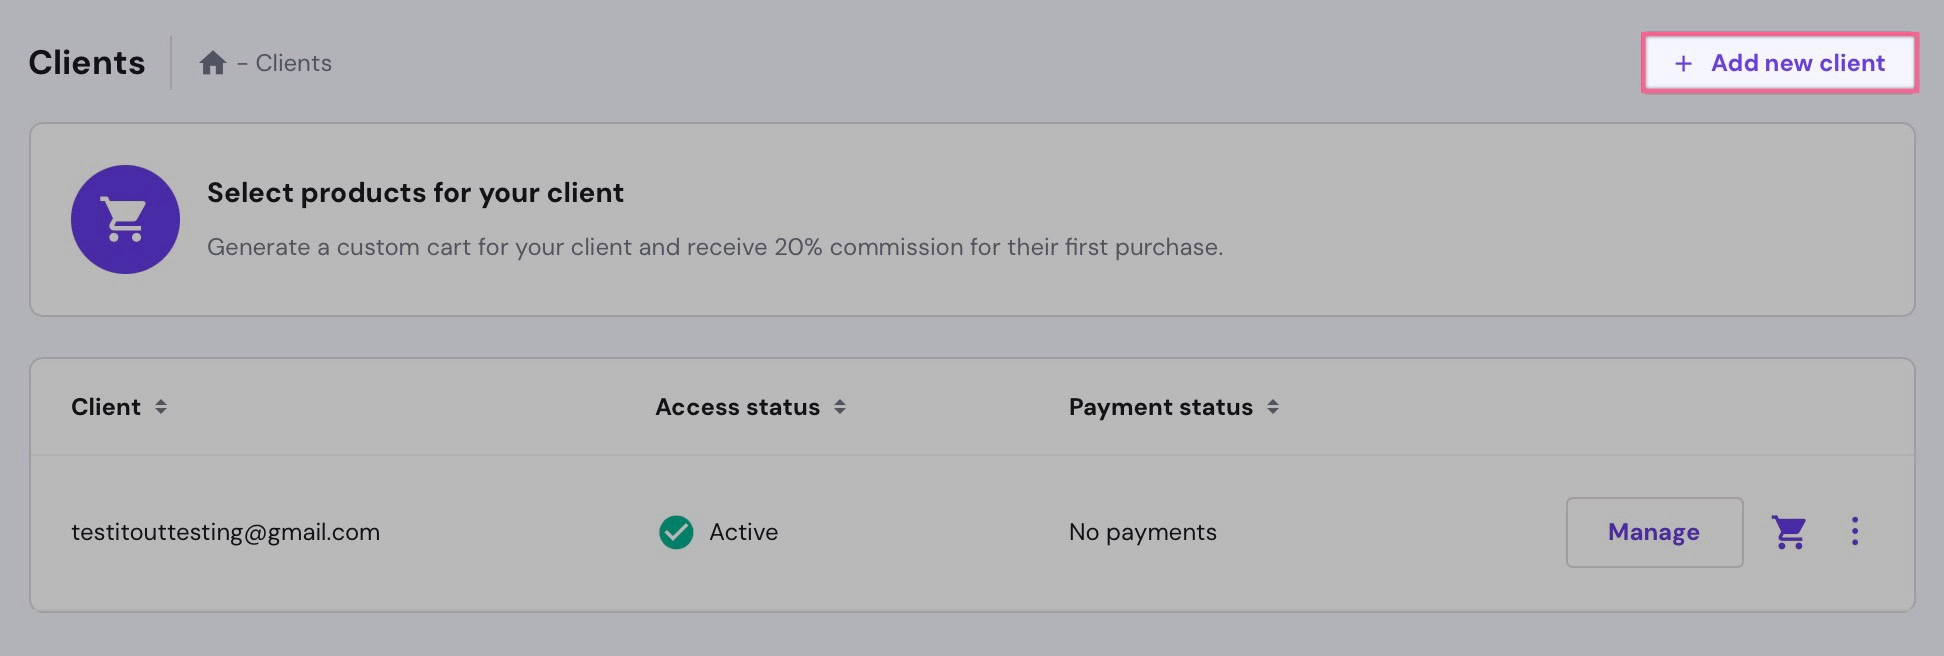Image resolution: width=1944 pixels, height=656 pixels.
Task: Click the No payments status text
Action: [x=1142, y=532]
